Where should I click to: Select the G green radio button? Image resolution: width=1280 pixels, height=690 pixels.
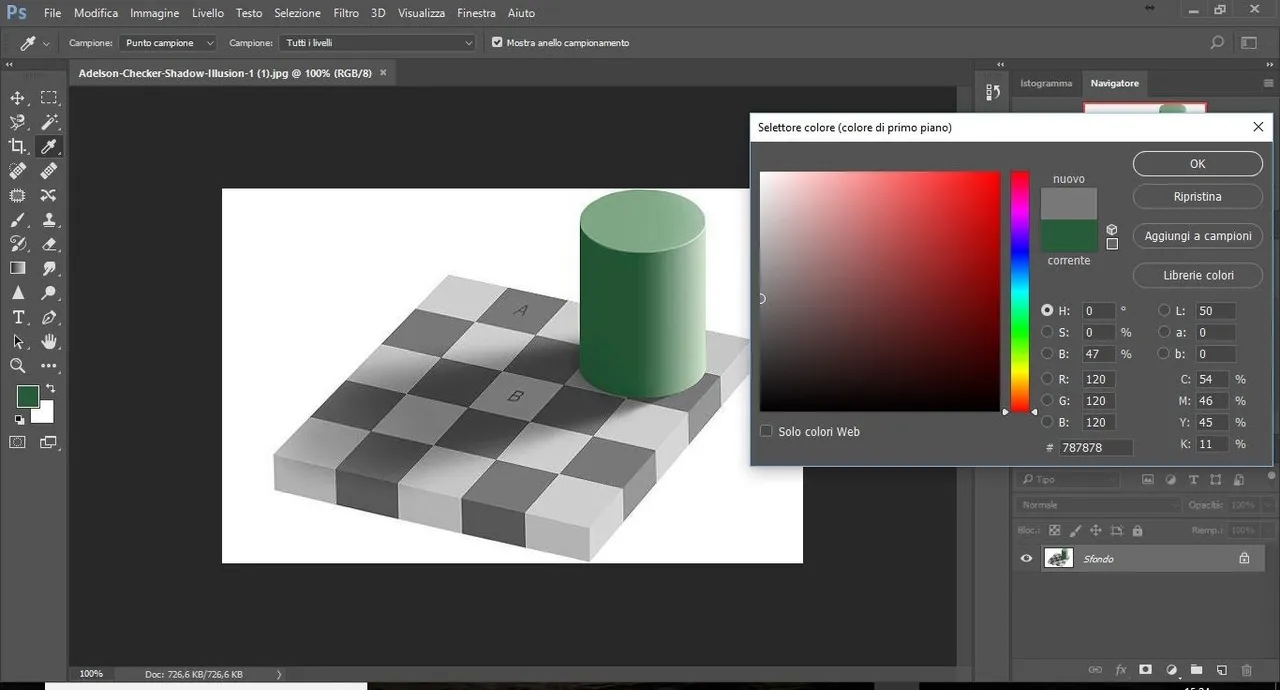(1047, 400)
